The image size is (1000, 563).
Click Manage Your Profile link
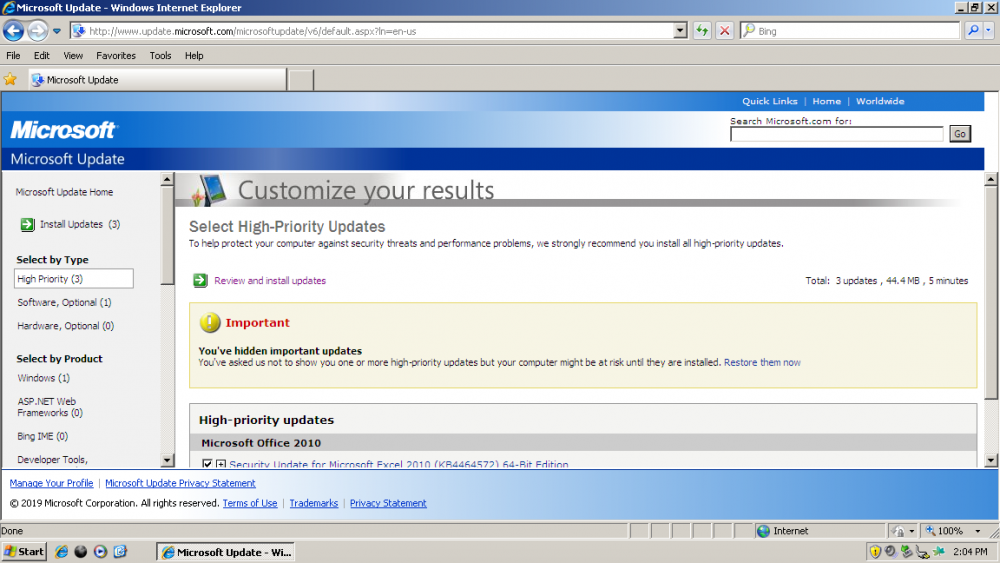tap(51, 483)
